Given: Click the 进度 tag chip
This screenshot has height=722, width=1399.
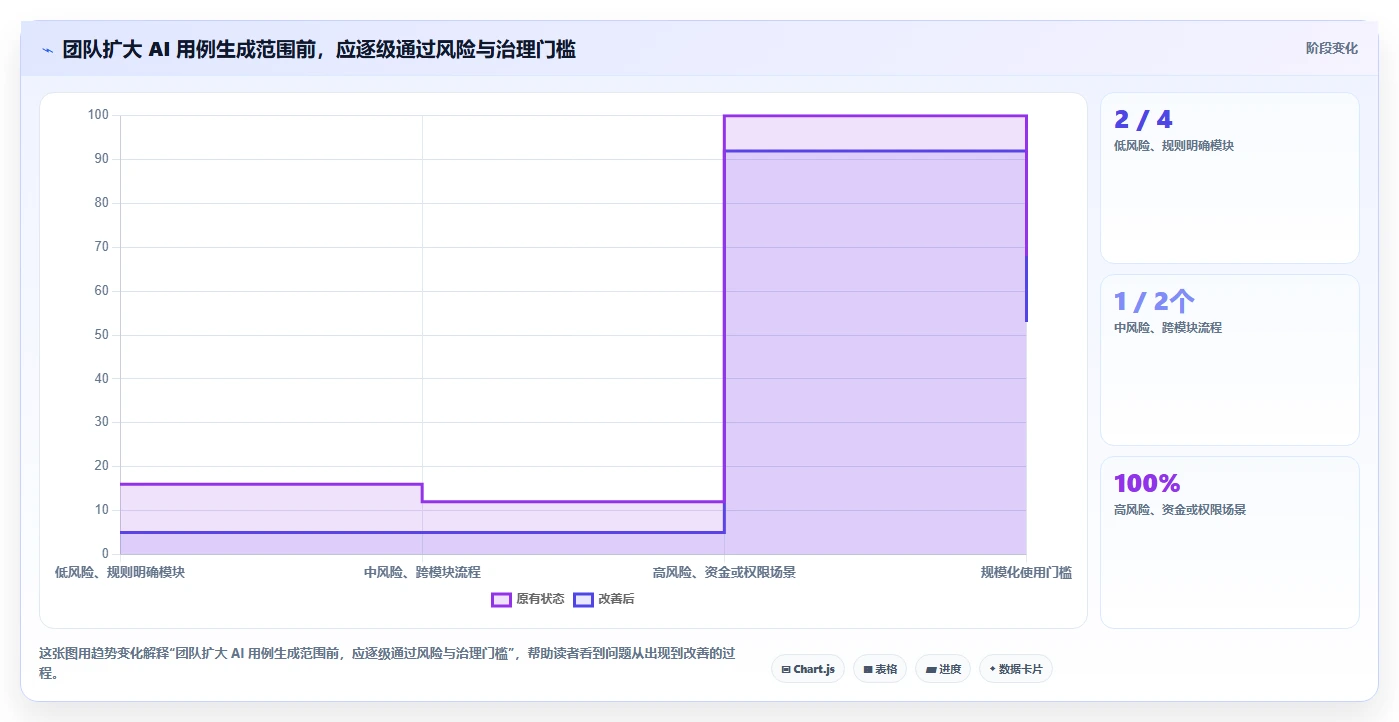Looking at the screenshot, I should (943, 669).
